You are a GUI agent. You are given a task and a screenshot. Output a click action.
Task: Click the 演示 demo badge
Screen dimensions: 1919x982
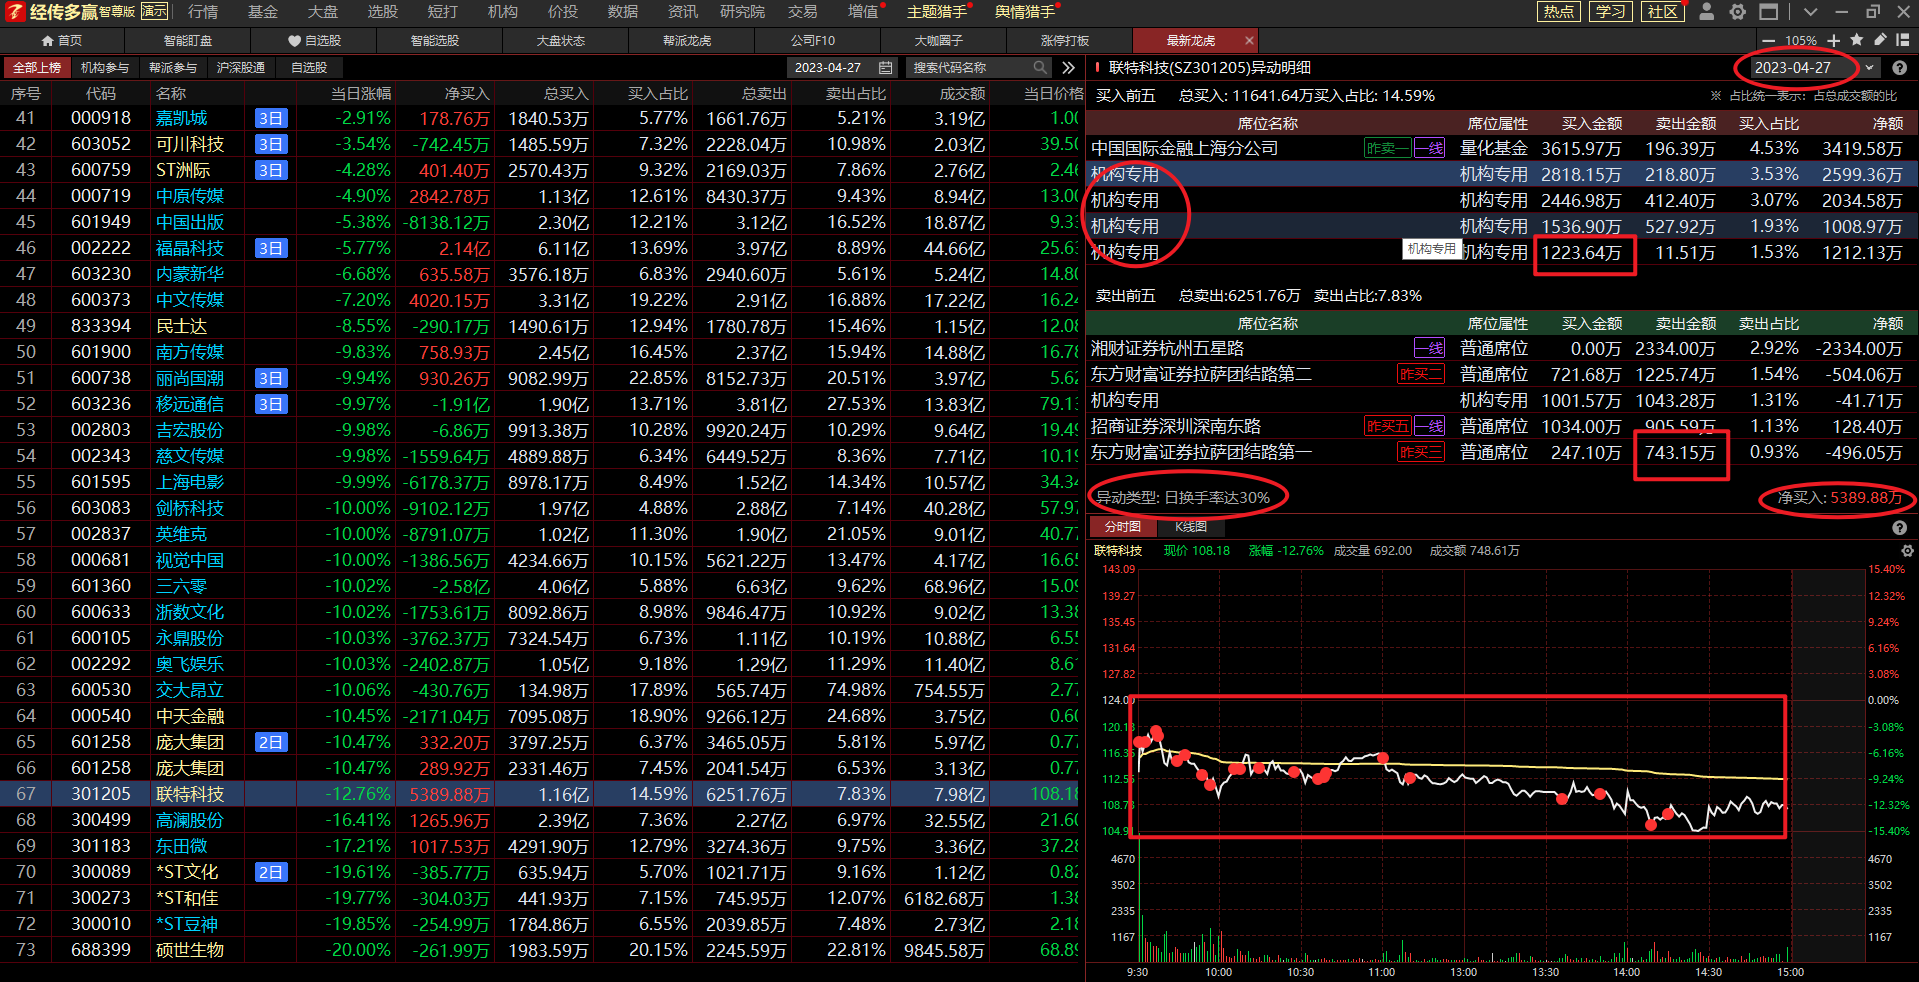tap(154, 11)
